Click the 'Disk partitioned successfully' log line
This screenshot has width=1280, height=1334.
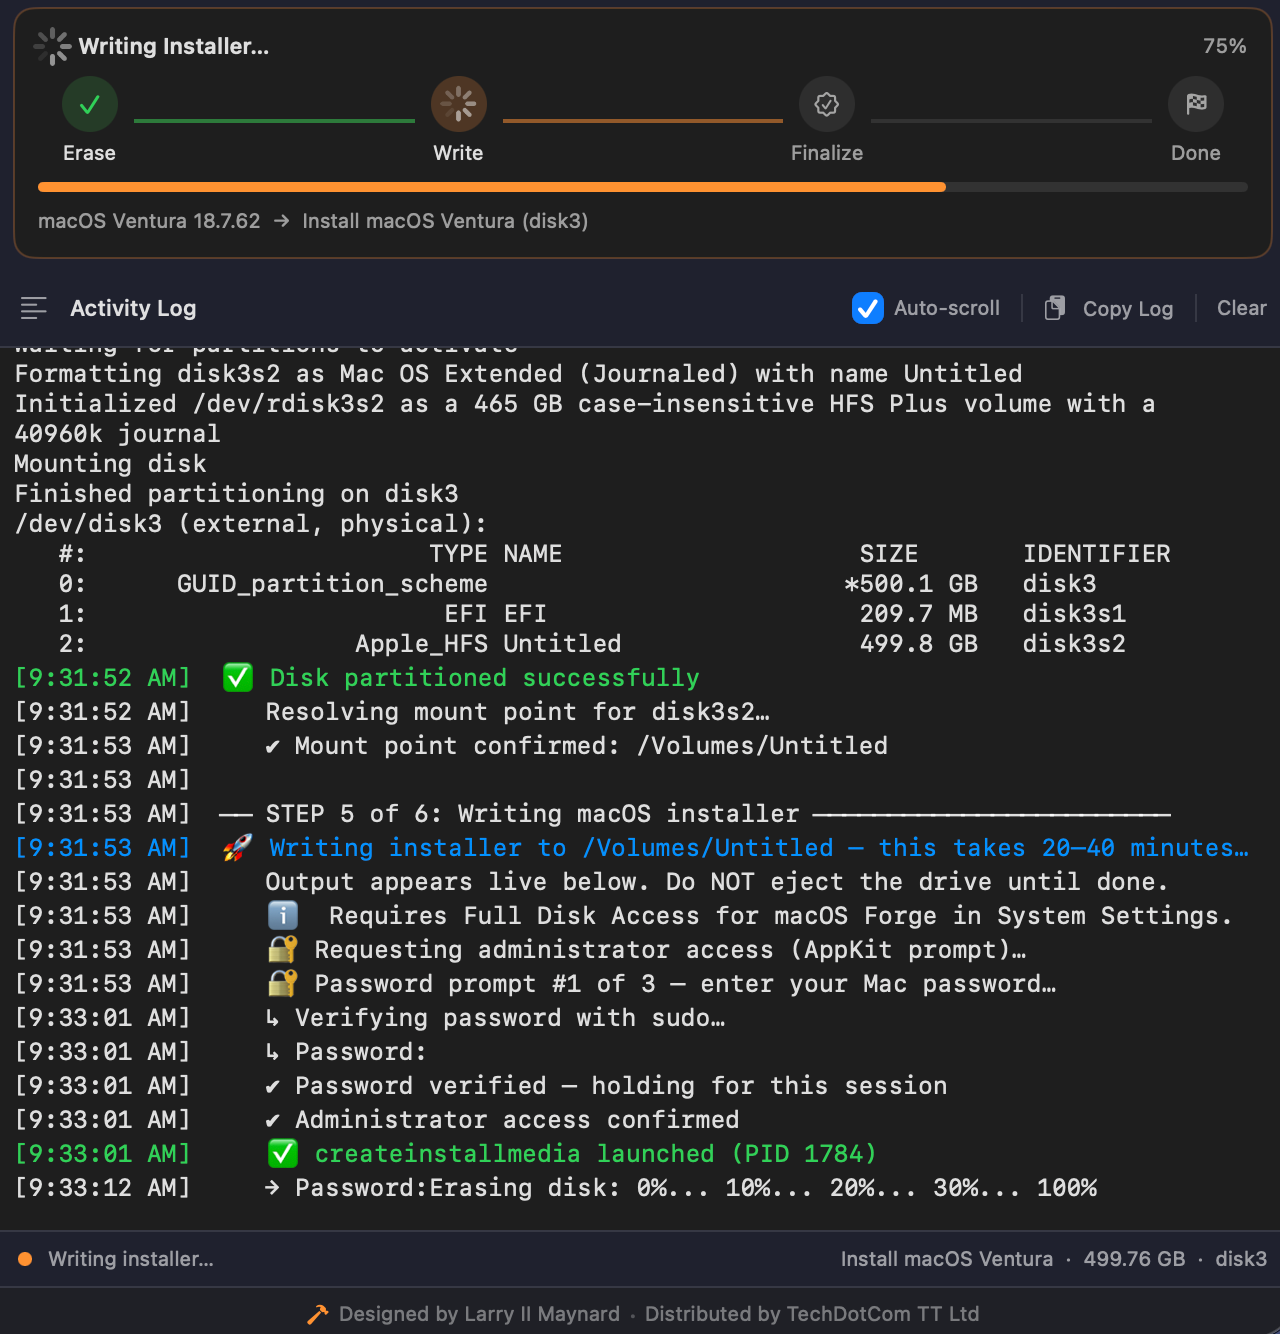(x=484, y=677)
